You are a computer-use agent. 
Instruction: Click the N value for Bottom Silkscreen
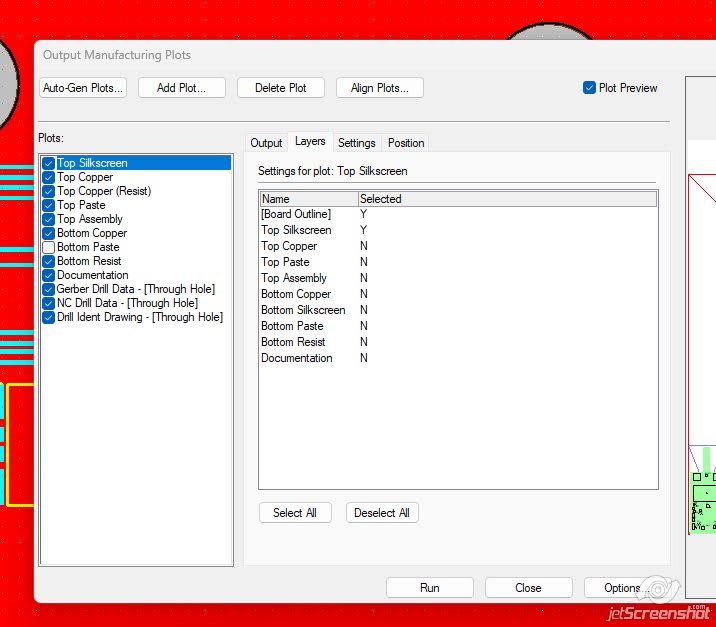[363, 310]
